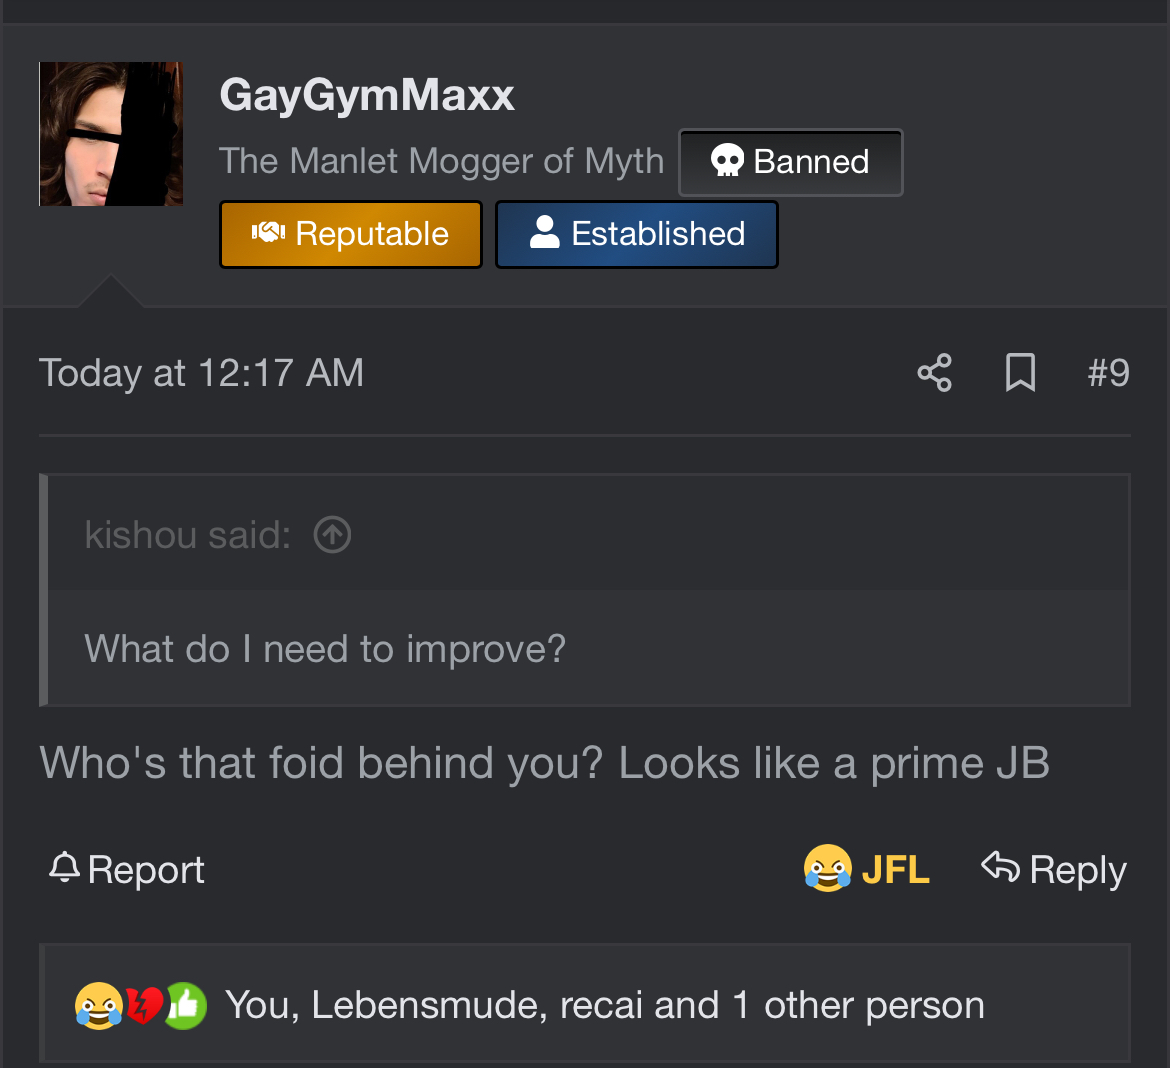
Task: Bookmark this post
Action: pyautogui.click(x=1020, y=372)
